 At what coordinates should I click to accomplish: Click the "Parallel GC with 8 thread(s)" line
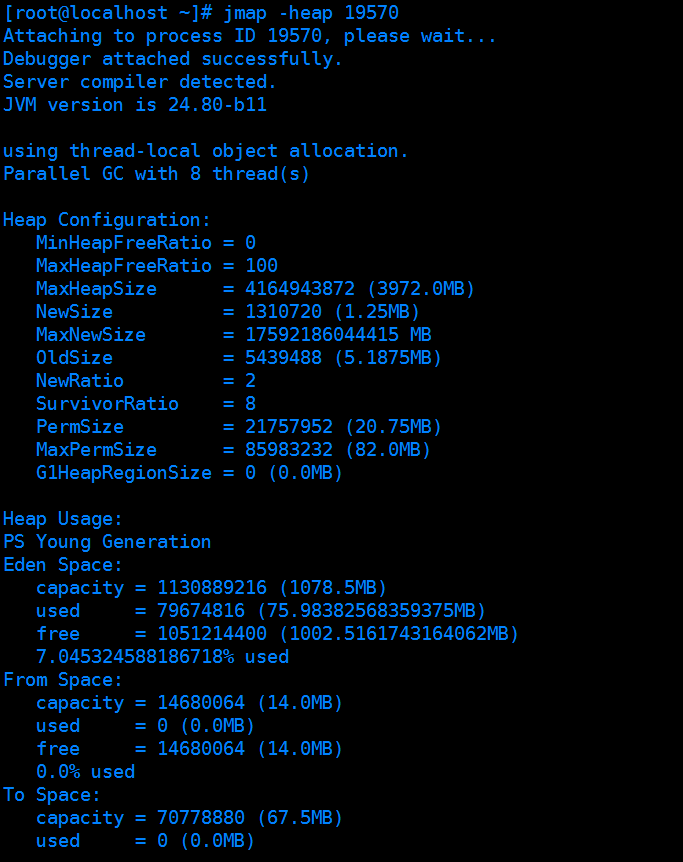click(157, 174)
